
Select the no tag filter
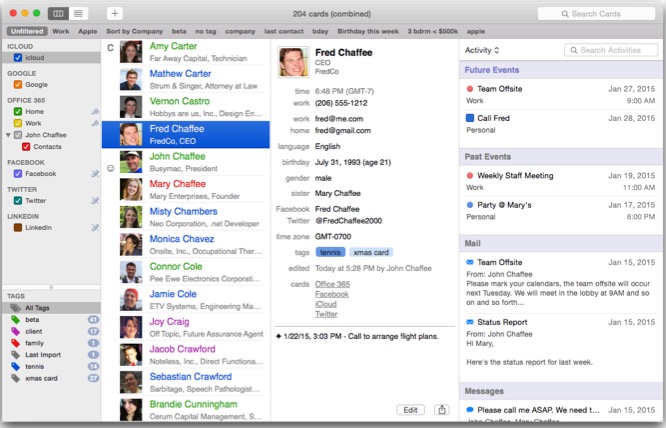[x=206, y=31]
